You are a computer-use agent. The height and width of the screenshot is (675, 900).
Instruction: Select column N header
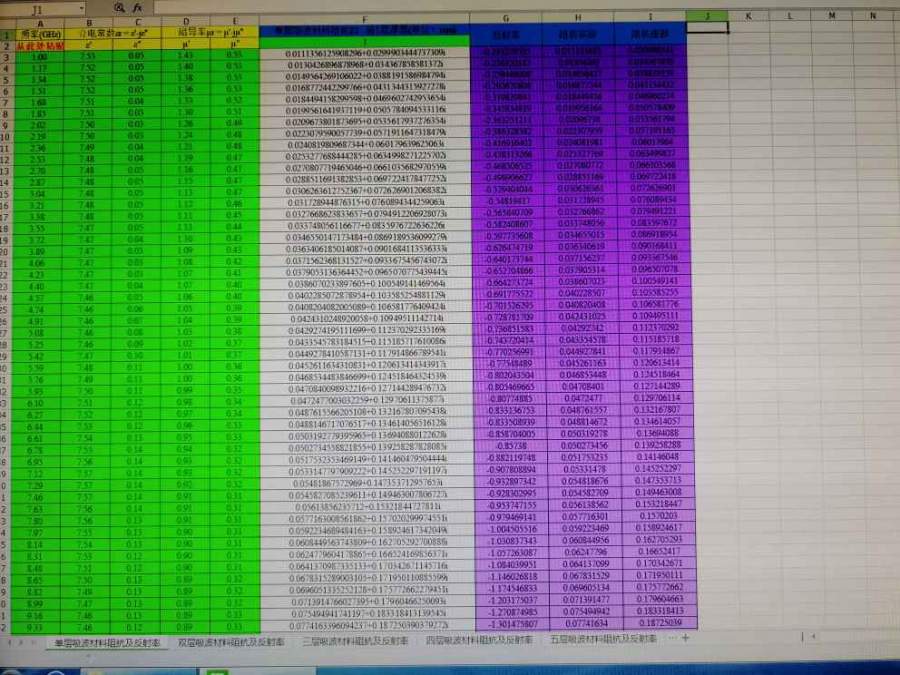tap(873, 16)
